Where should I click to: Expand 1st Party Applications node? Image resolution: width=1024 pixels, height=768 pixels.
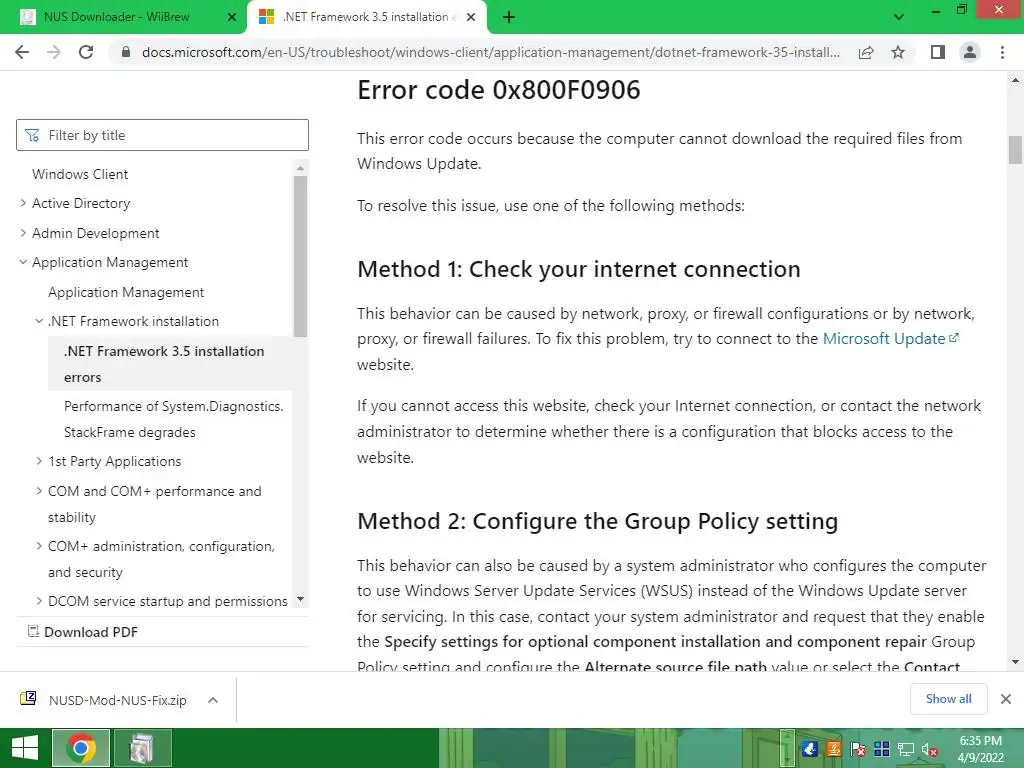point(39,461)
